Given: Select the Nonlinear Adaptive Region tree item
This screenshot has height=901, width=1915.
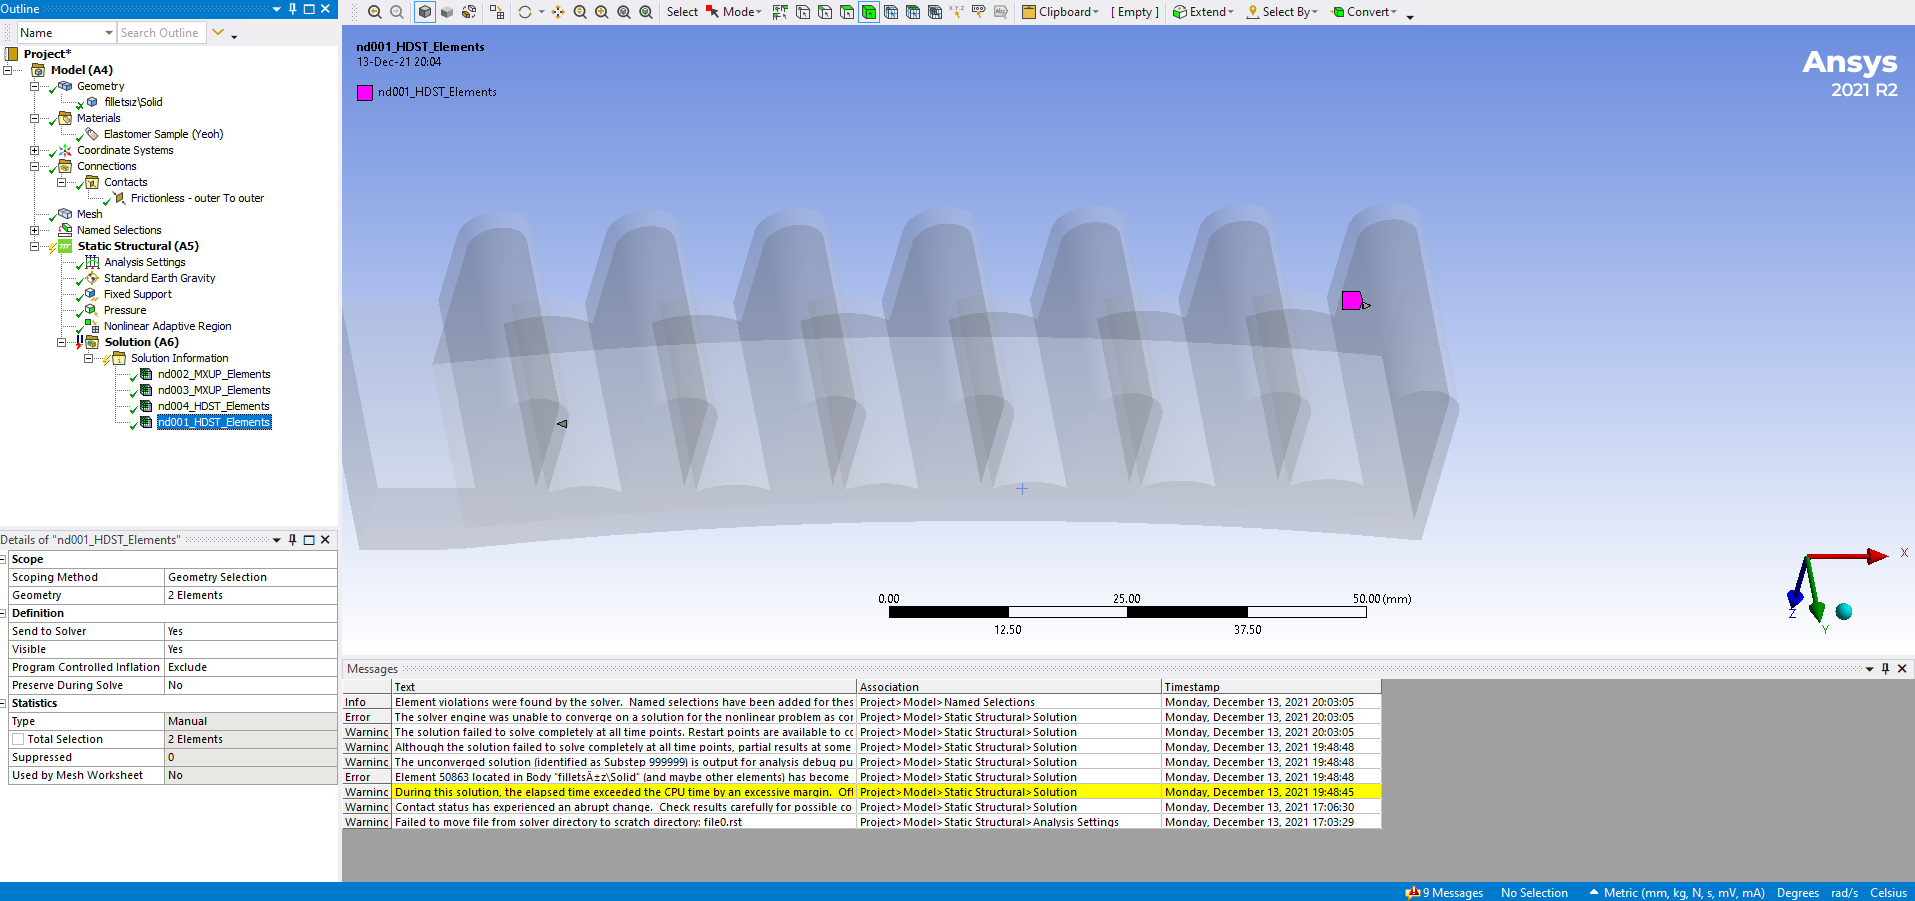Looking at the screenshot, I should coord(167,326).
